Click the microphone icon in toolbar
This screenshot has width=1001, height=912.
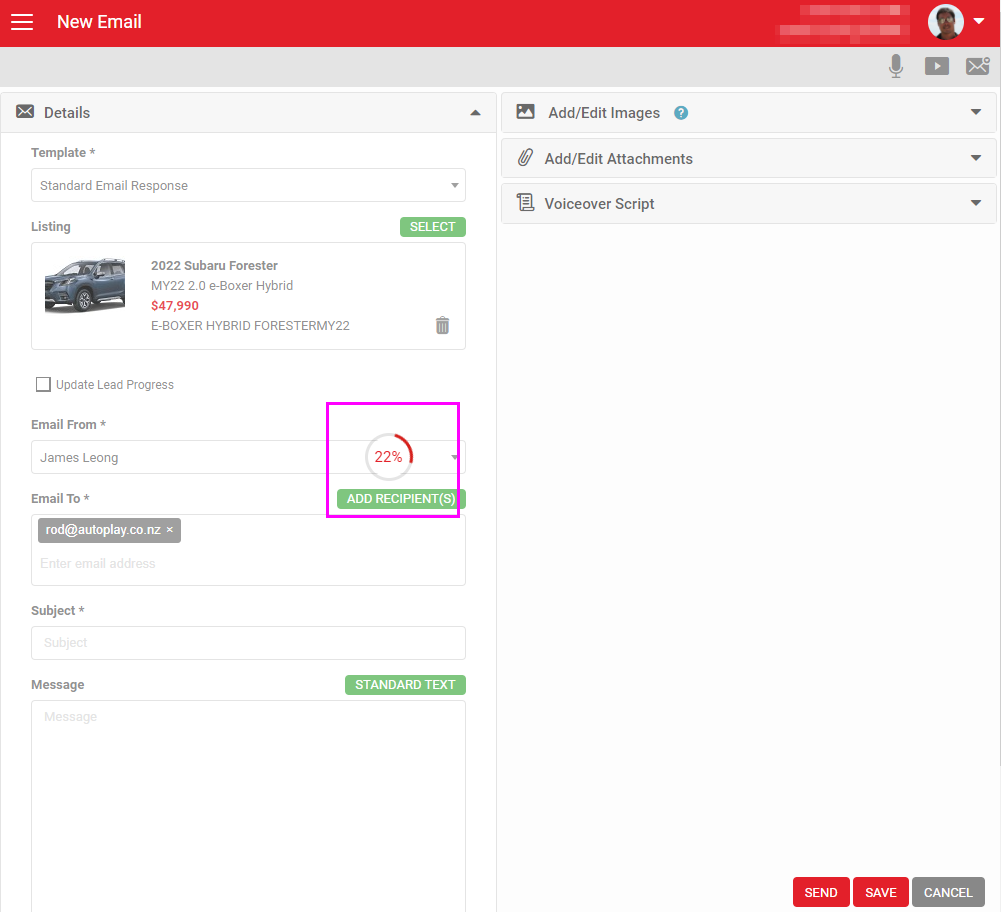click(x=896, y=66)
